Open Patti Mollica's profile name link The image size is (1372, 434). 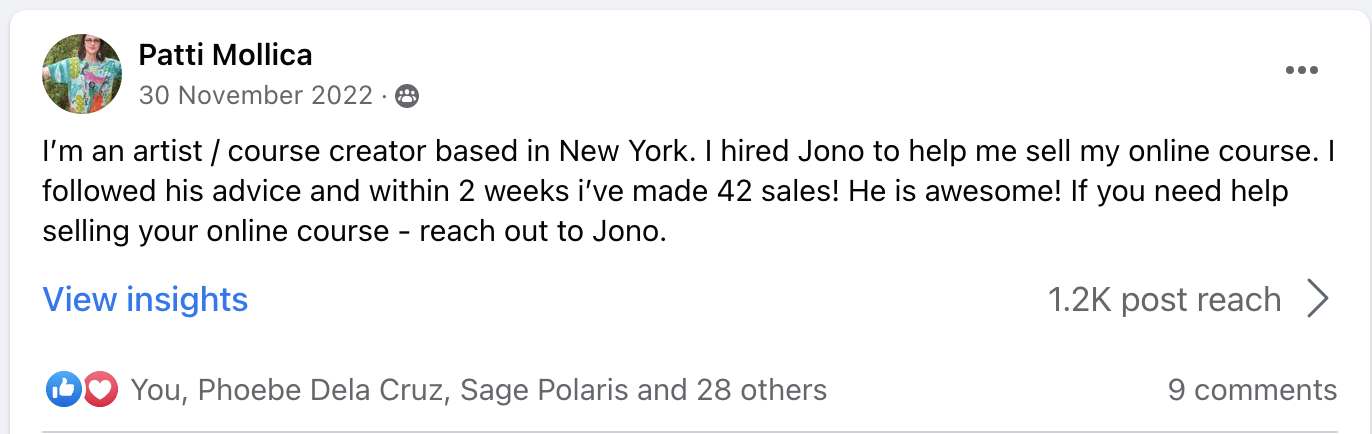225,54
